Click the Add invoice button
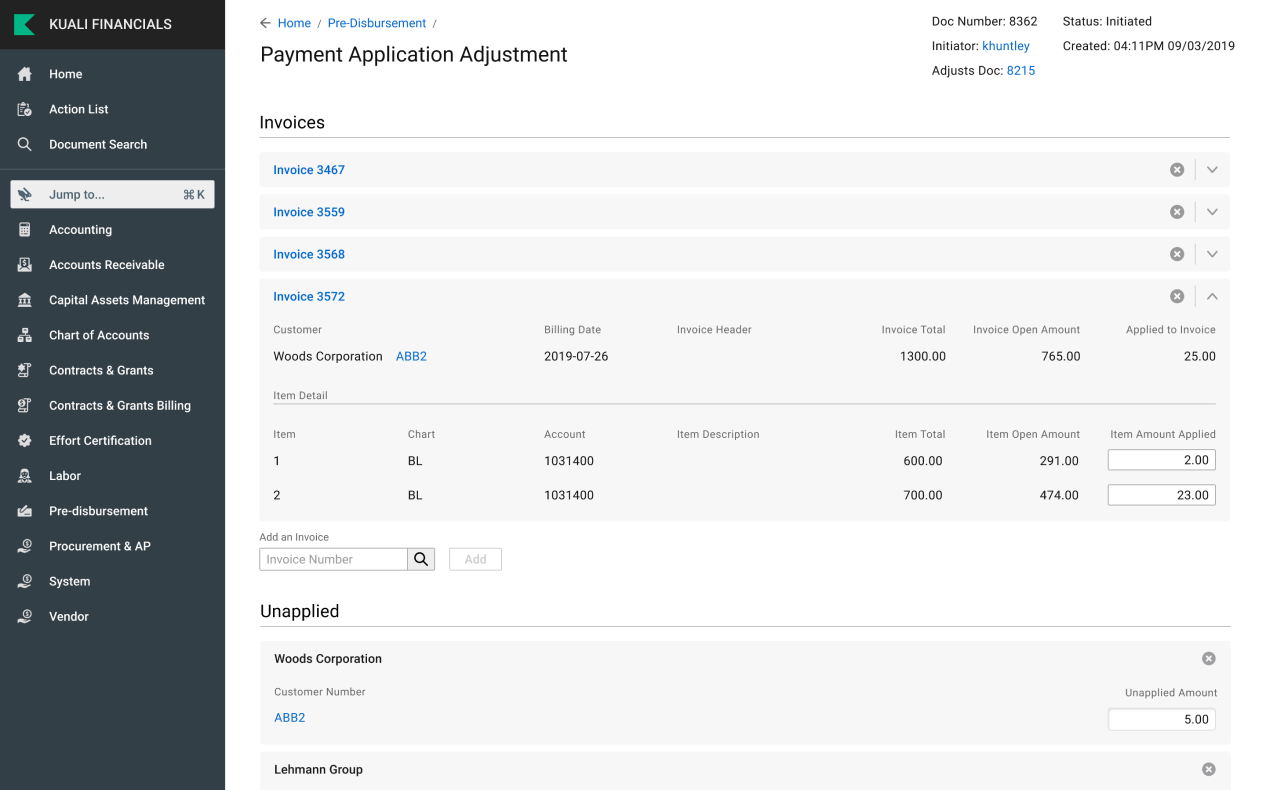This screenshot has width=1266, height=790. coord(475,559)
